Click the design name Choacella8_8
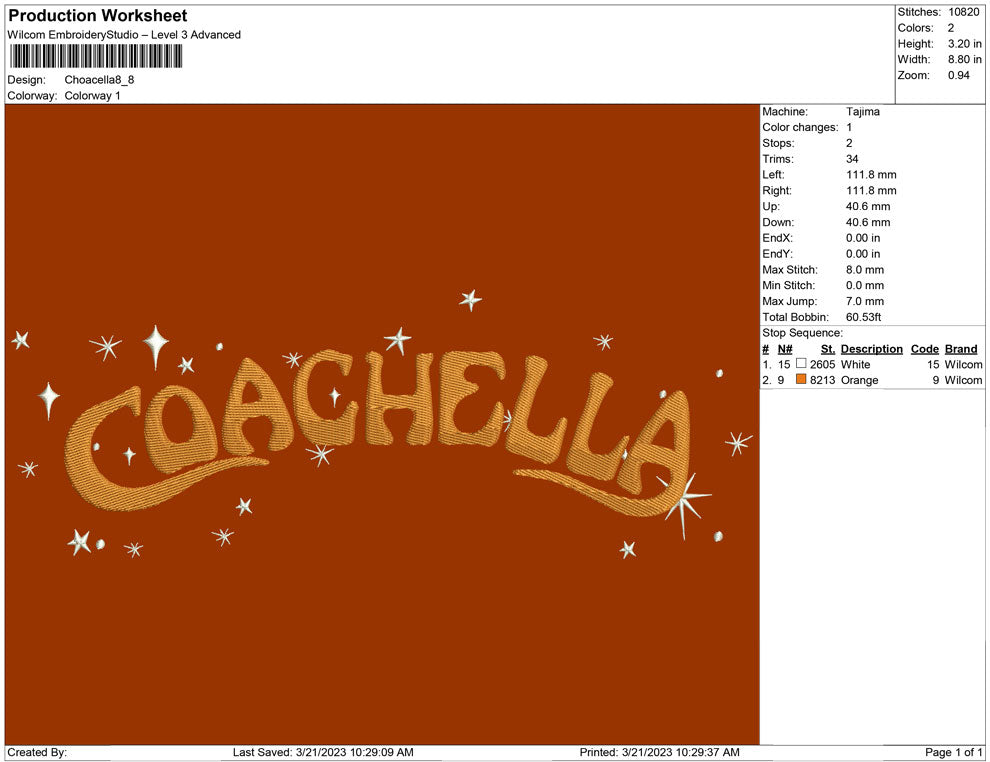 point(99,79)
